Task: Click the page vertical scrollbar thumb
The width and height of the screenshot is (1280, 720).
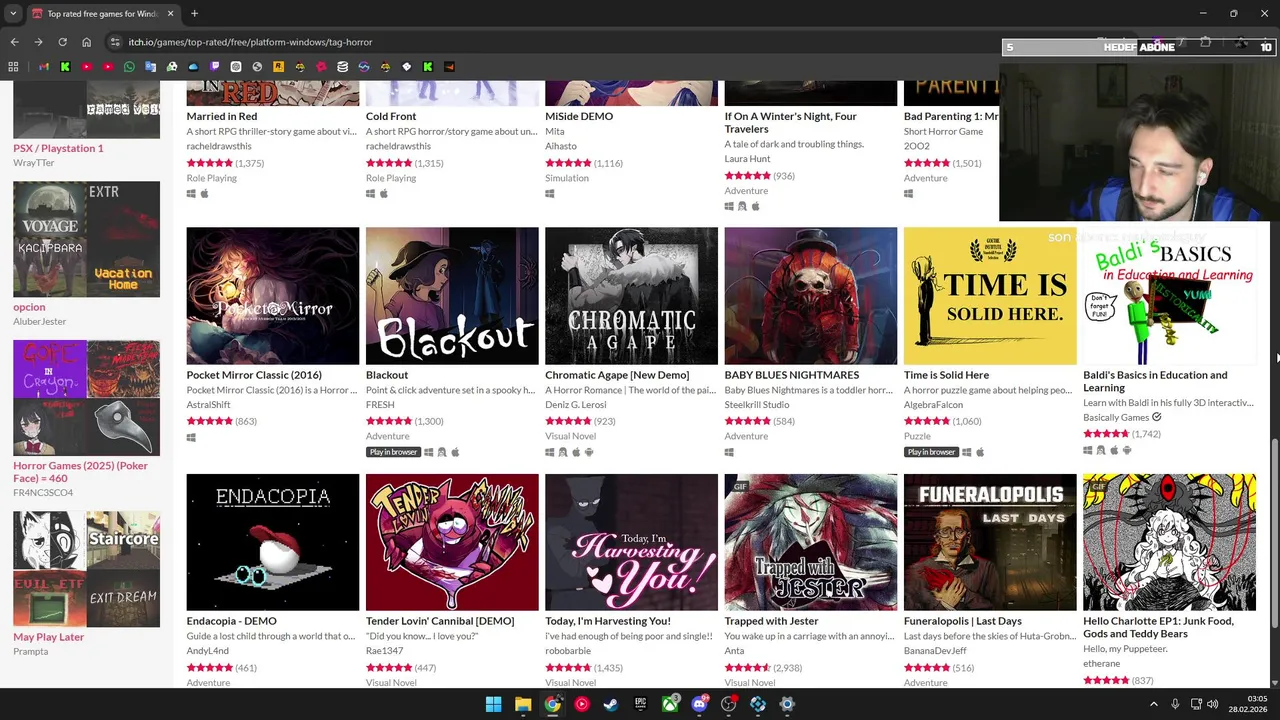Action: click(x=1274, y=532)
